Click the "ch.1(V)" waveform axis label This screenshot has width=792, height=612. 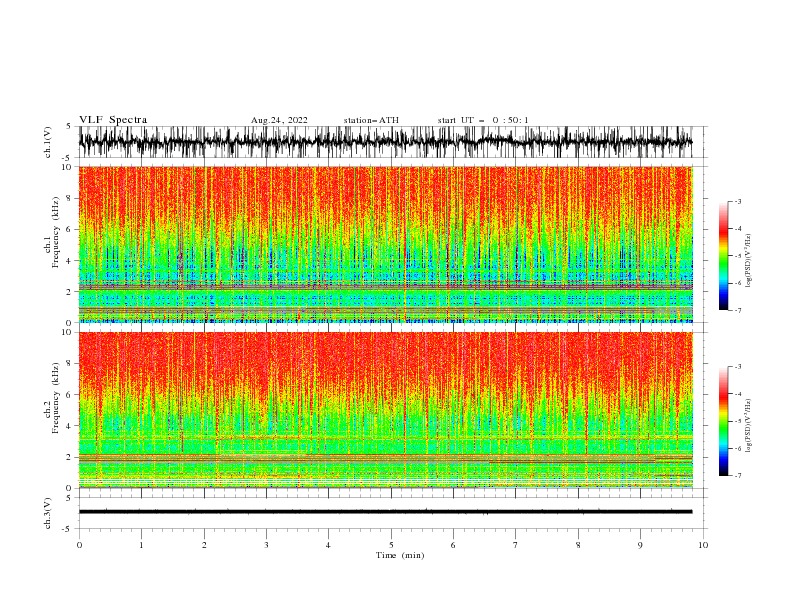click(x=48, y=142)
